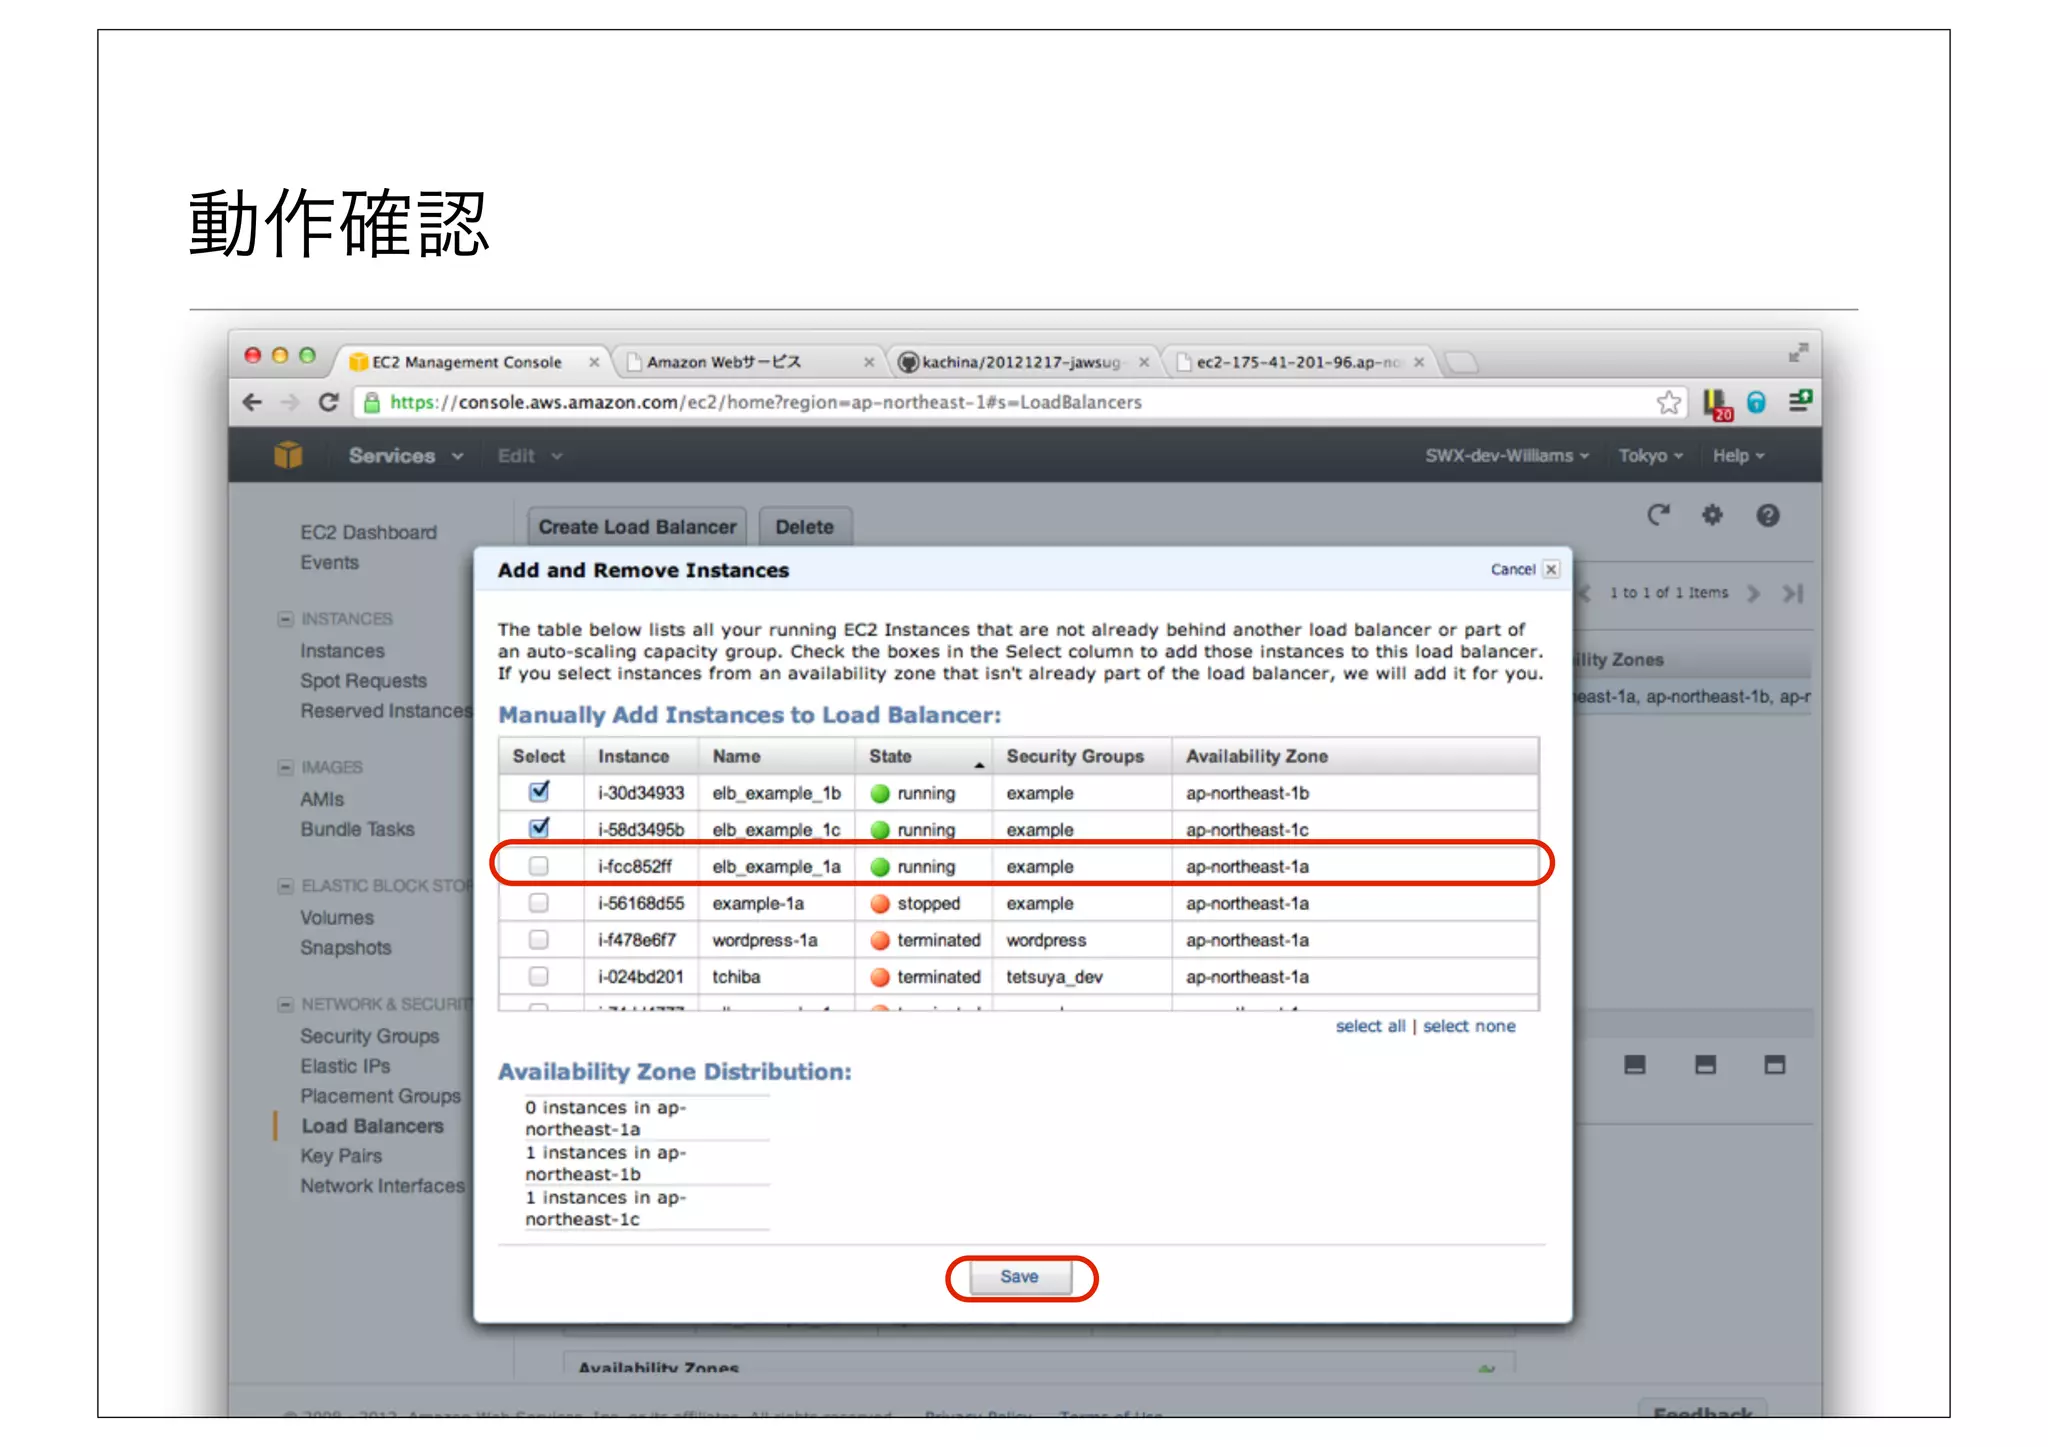Click the AWS orange cube logo
2048x1447 pixels.
click(x=288, y=455)
